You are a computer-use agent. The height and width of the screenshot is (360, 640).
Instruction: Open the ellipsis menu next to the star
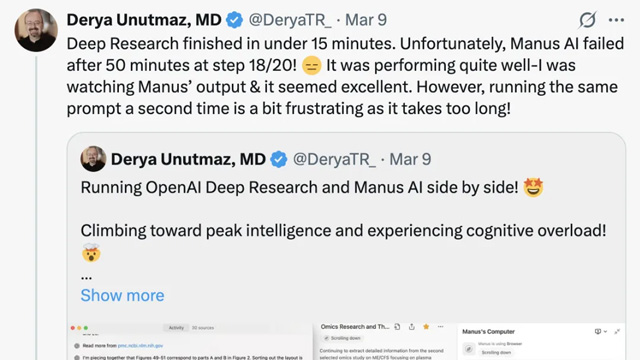[x=440, y=327]
